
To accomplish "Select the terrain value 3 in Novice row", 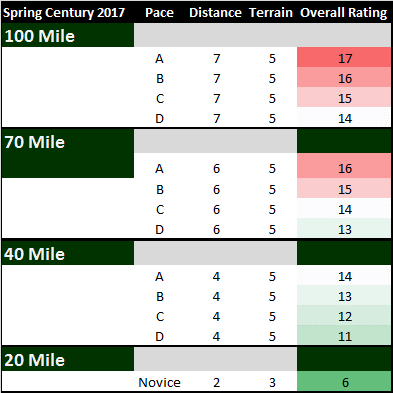I will pyautogui.click(x=272, y=382).
